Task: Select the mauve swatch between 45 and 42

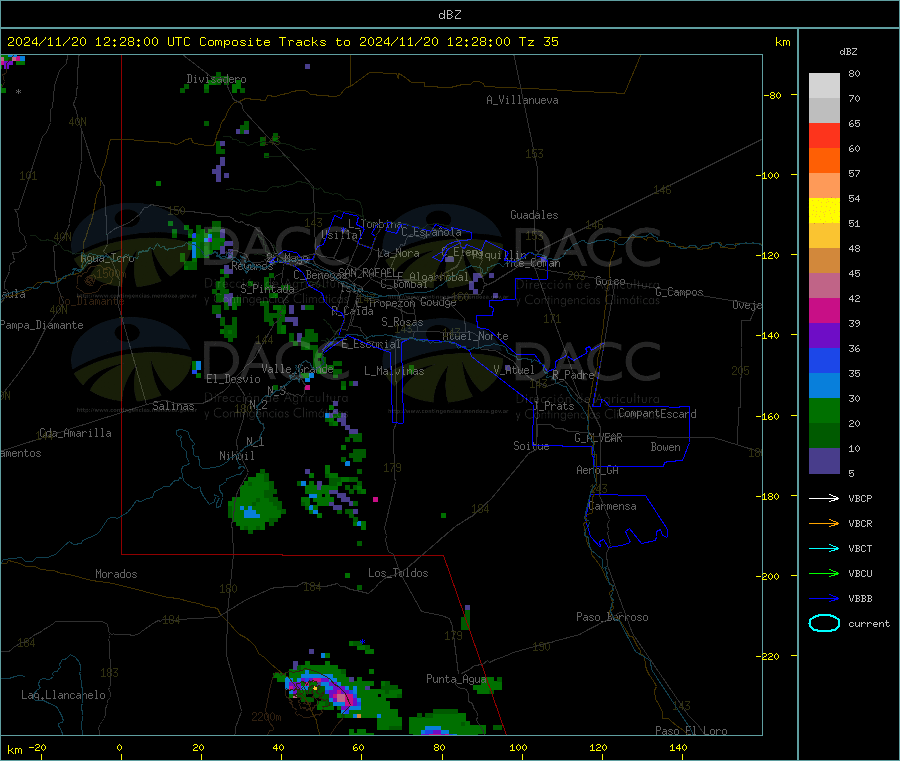Action: coord(824,285)
